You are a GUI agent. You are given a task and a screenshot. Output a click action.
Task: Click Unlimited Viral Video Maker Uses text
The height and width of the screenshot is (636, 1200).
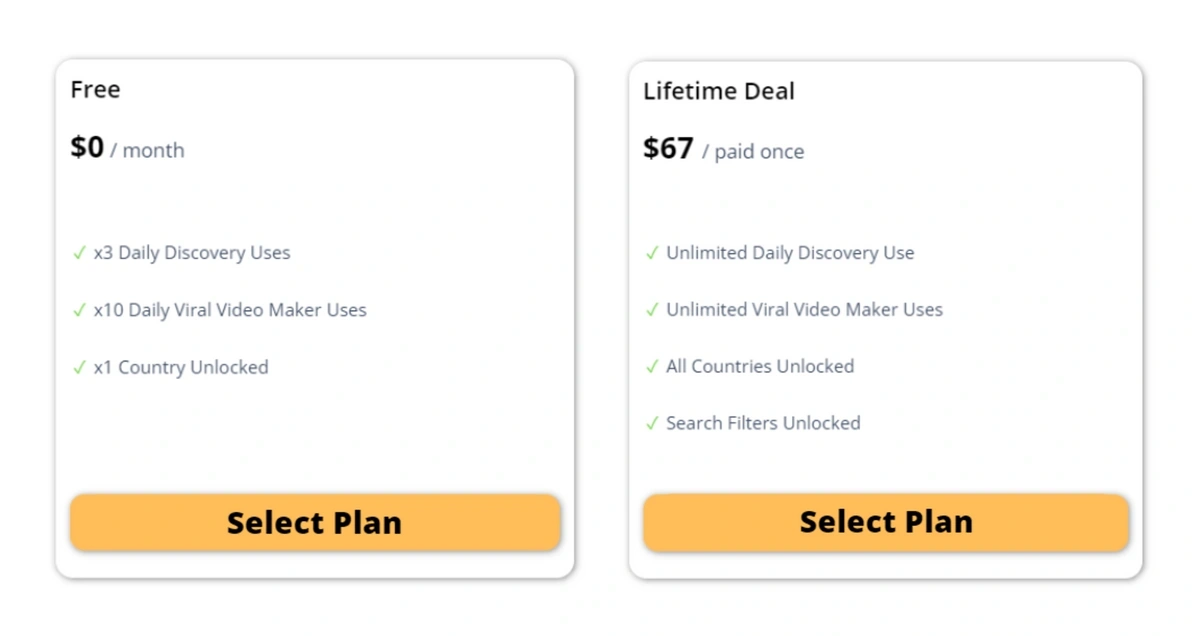tap(805, 310)
